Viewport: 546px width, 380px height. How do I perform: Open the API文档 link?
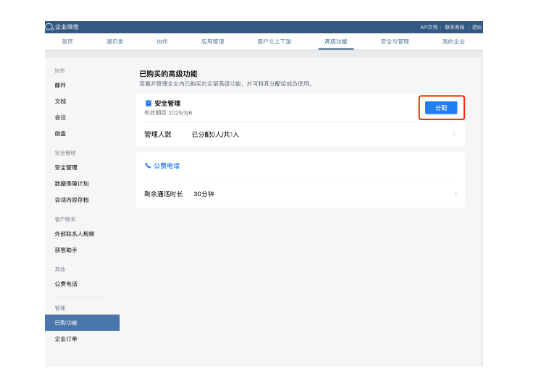tap(429, 27)
